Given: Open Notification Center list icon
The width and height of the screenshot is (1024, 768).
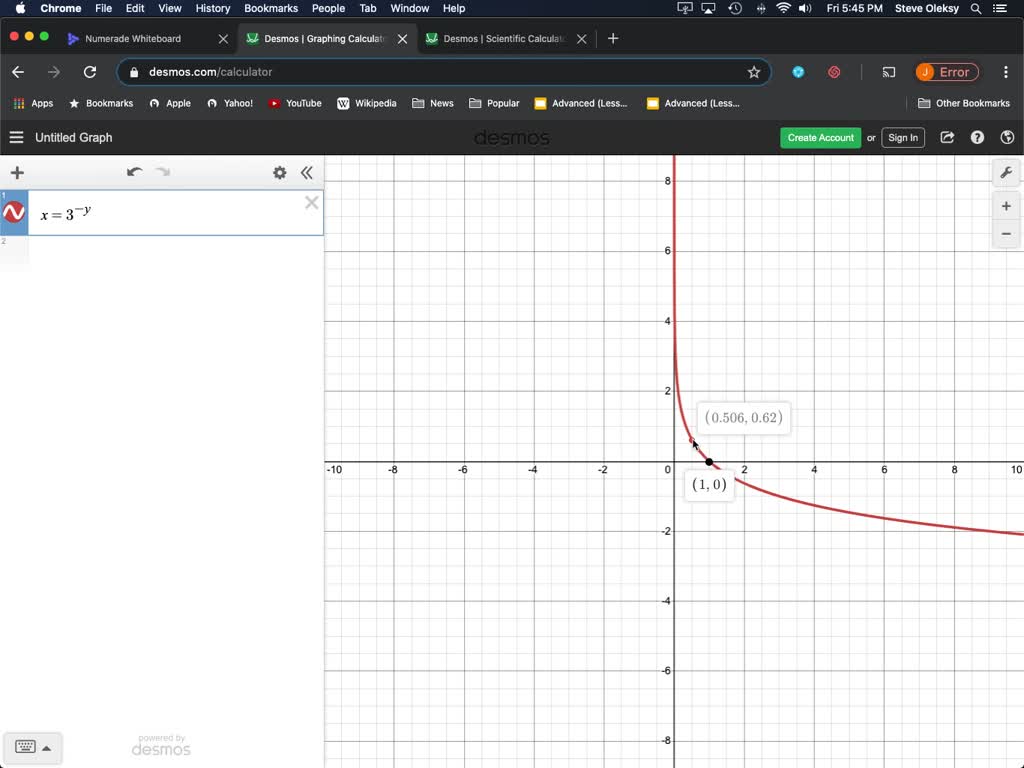Looking at the screenshot, I should click(x=999, y=8).
